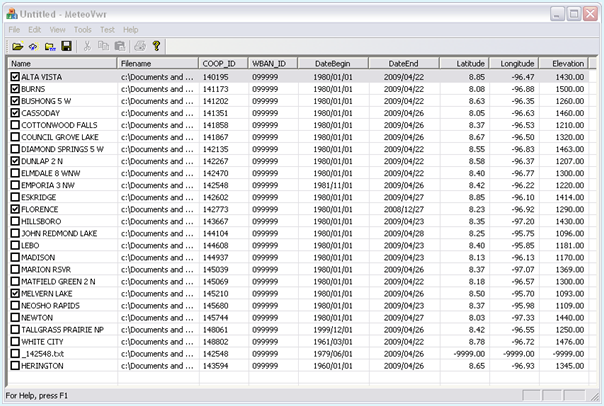
Task: Click the JOHN REDMOND LAKE name
Action: (59, 233)
